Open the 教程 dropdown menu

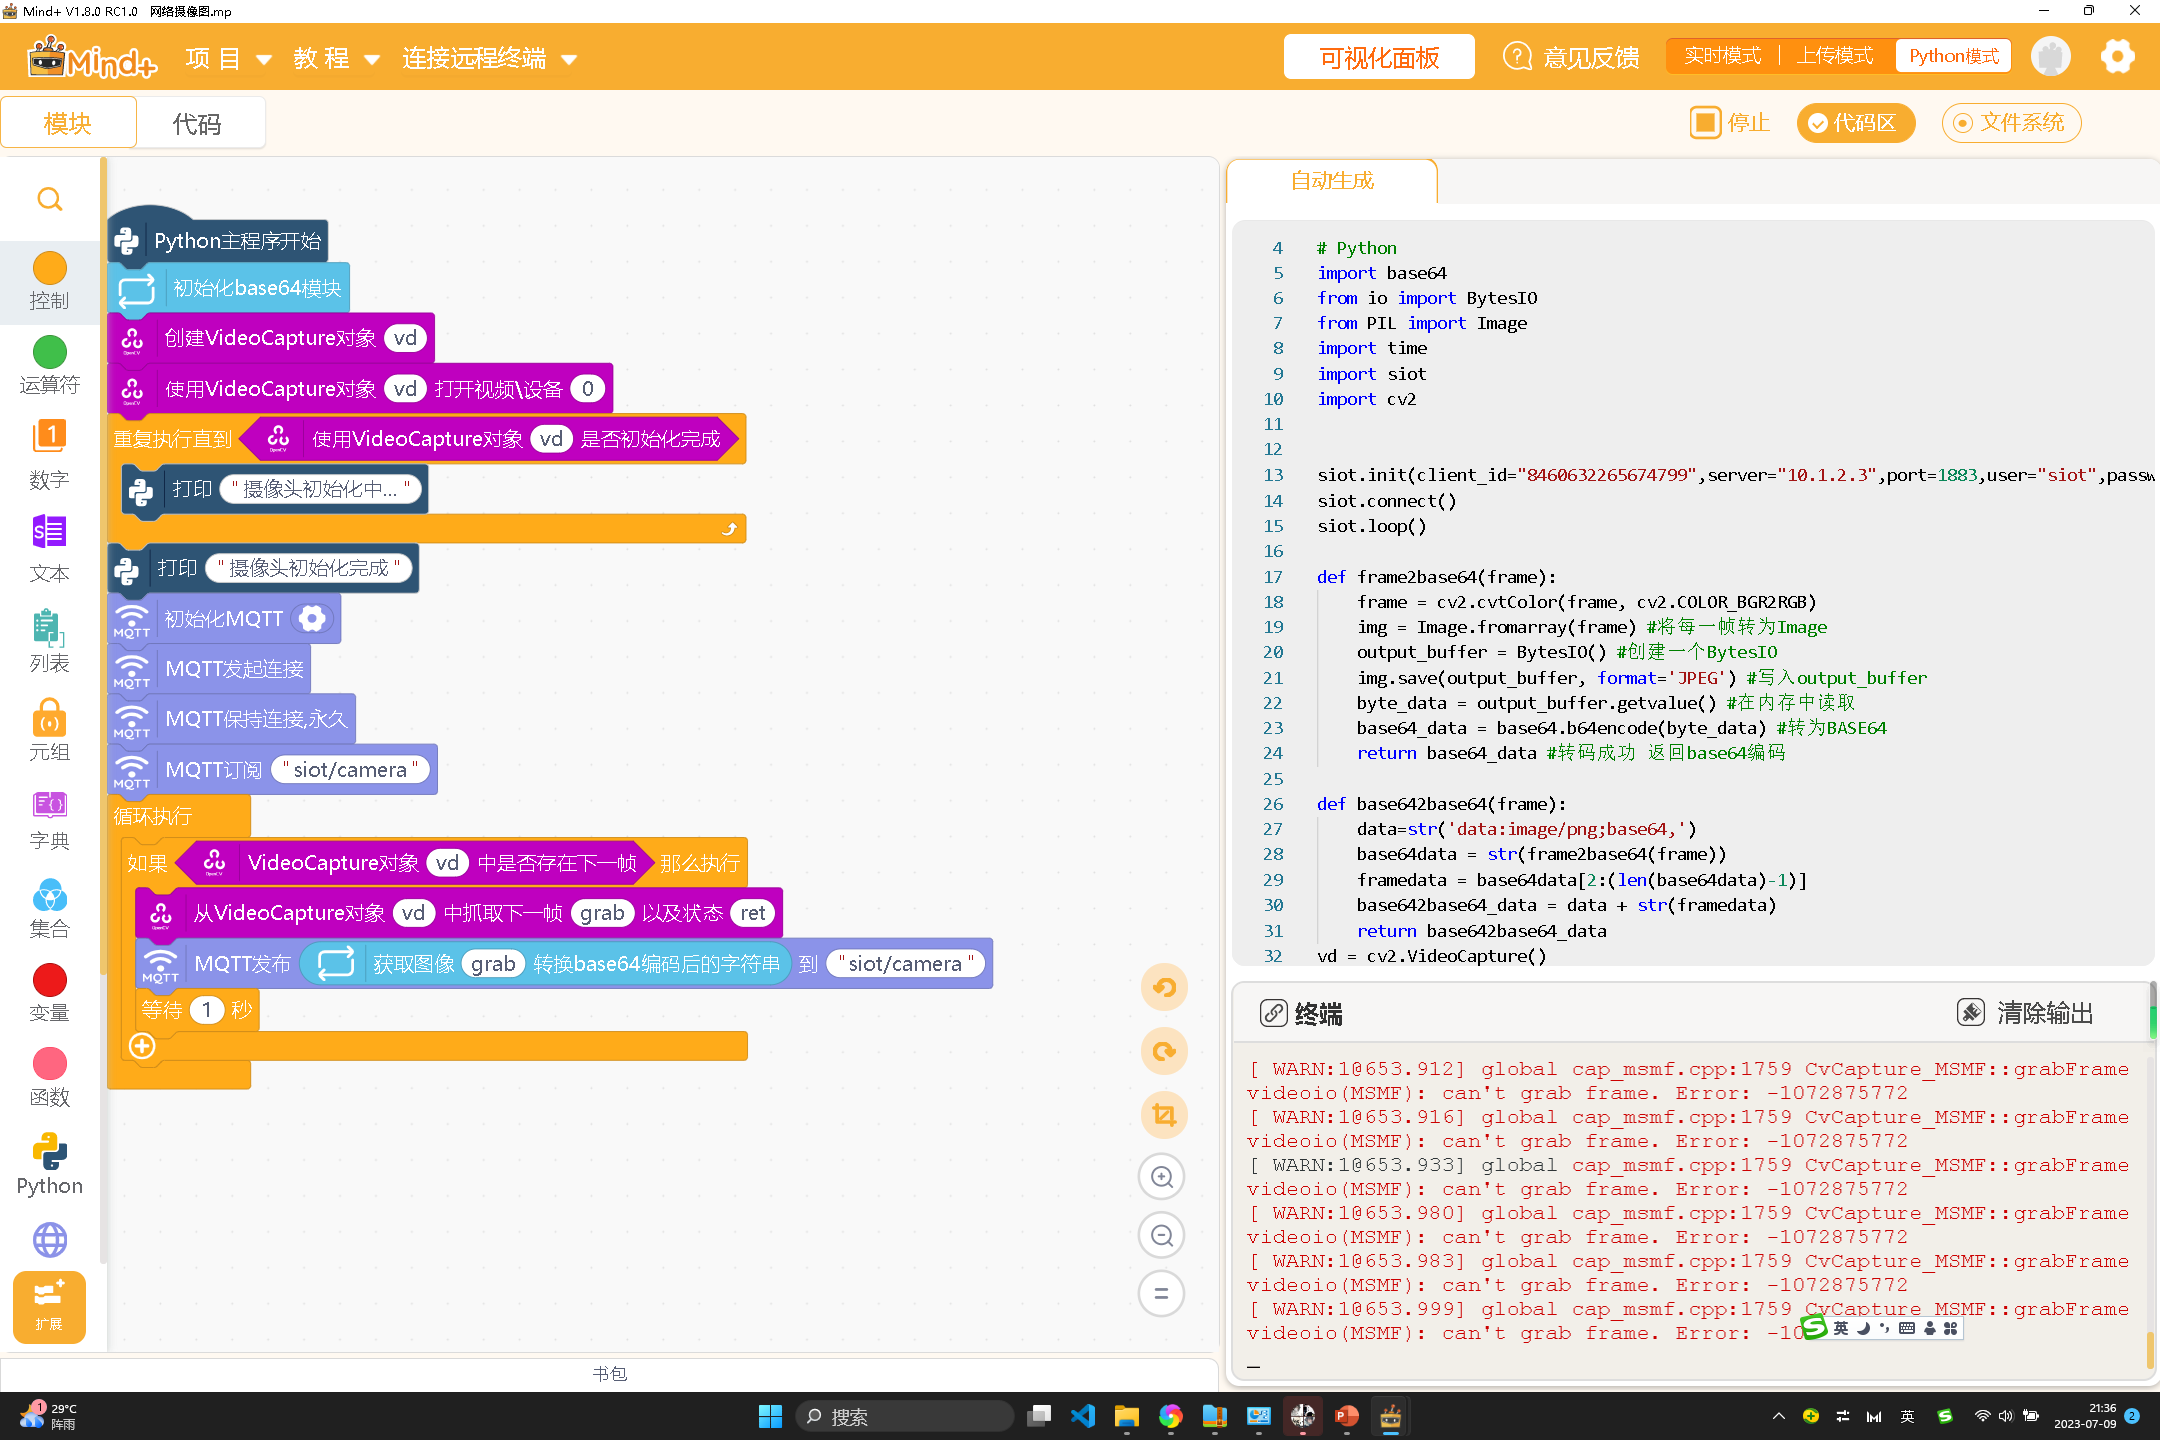point(336,59)
